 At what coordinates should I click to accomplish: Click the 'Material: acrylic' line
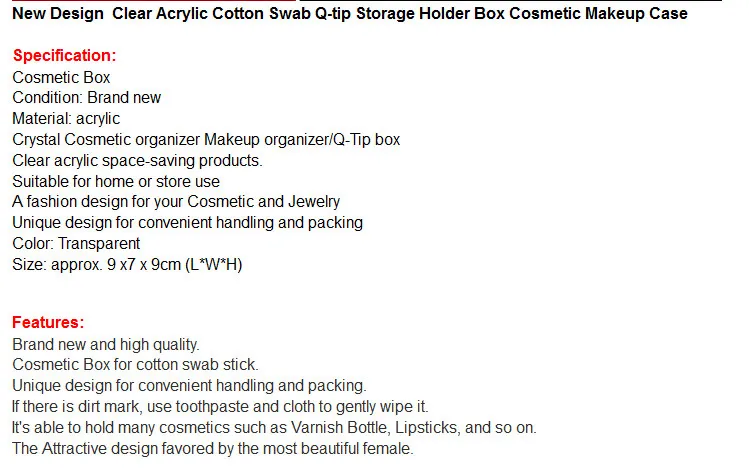point(66,118)
